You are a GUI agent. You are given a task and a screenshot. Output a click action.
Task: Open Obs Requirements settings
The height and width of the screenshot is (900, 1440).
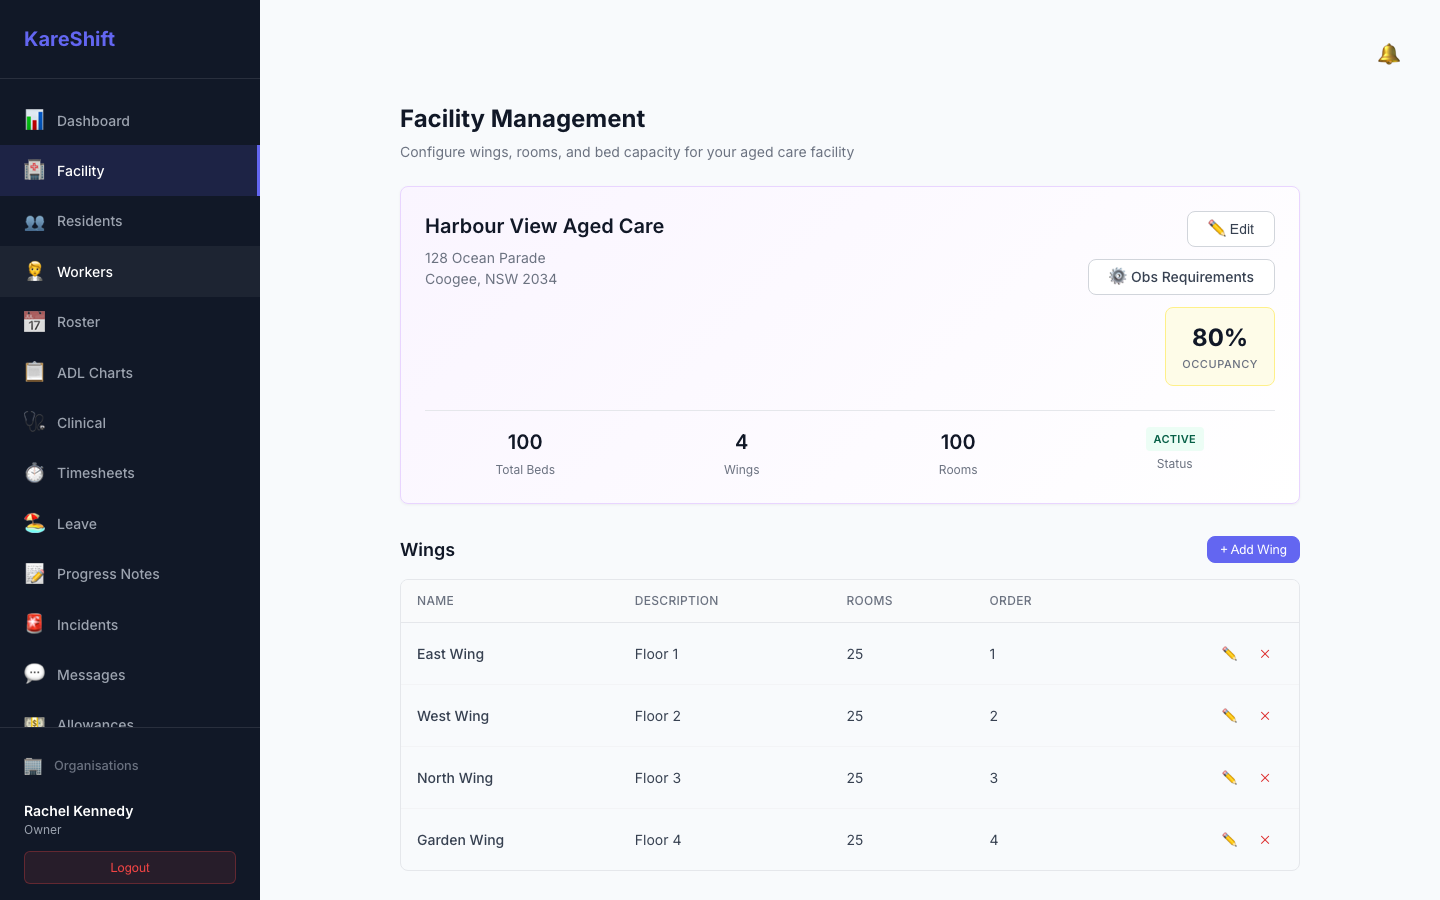coord(1181,277)
